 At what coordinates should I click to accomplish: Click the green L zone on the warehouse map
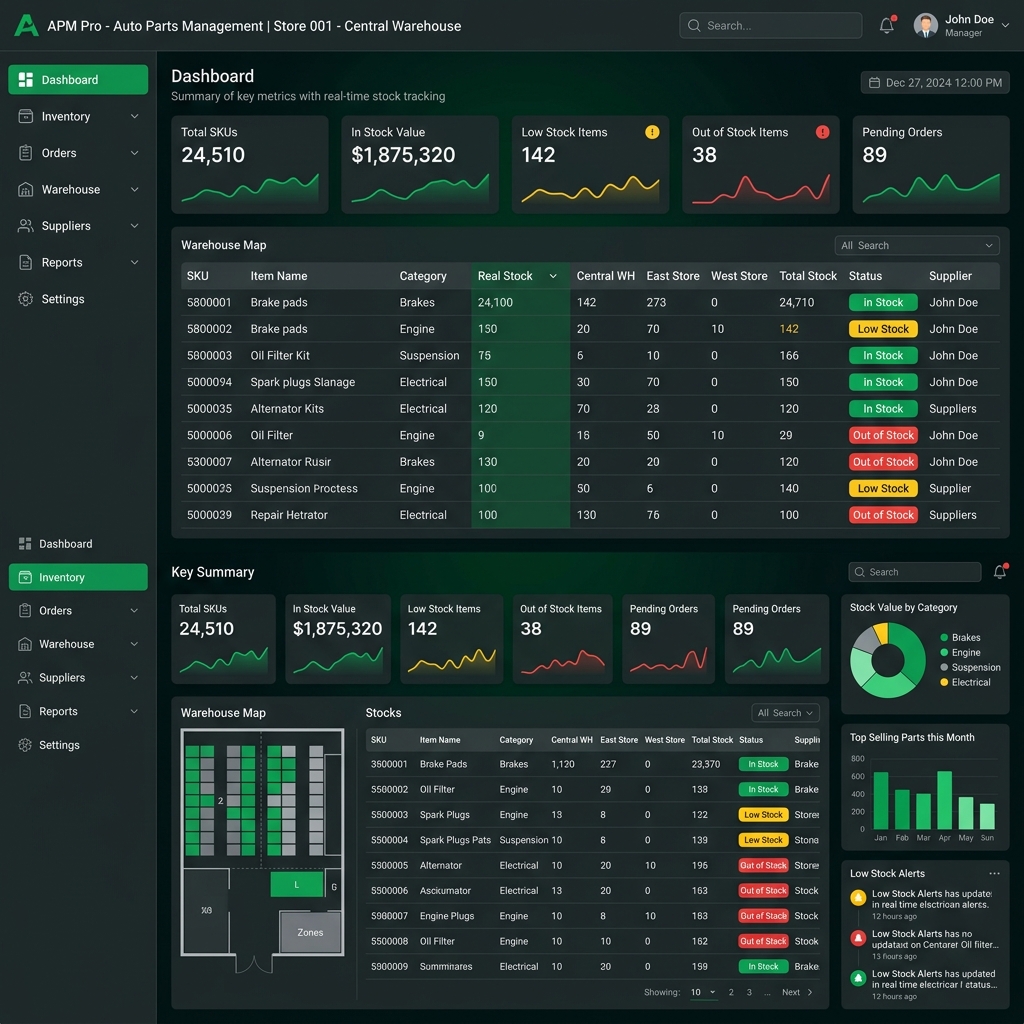(x=296, y=885)
